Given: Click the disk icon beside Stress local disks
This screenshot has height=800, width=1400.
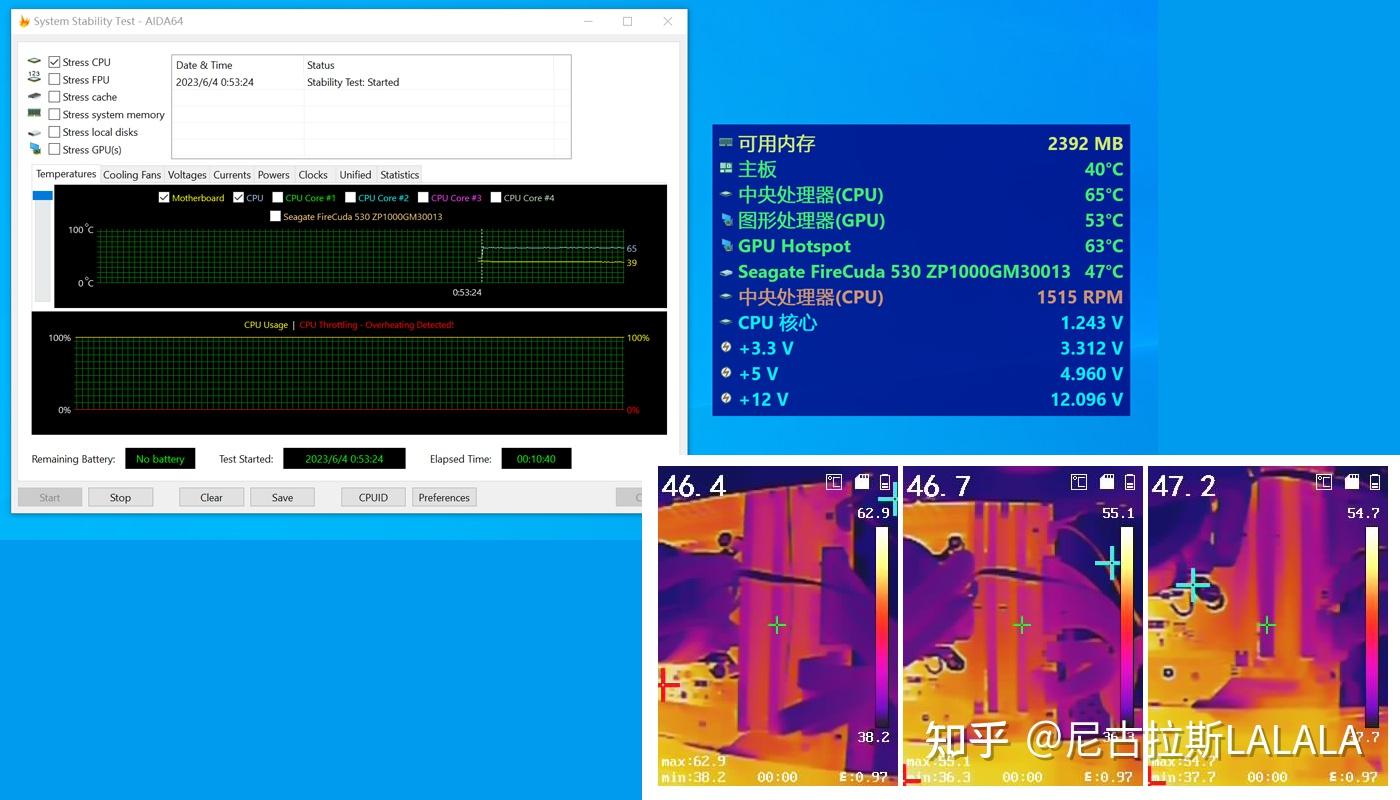Looking at the screenshot, I should tap(35, 132).
